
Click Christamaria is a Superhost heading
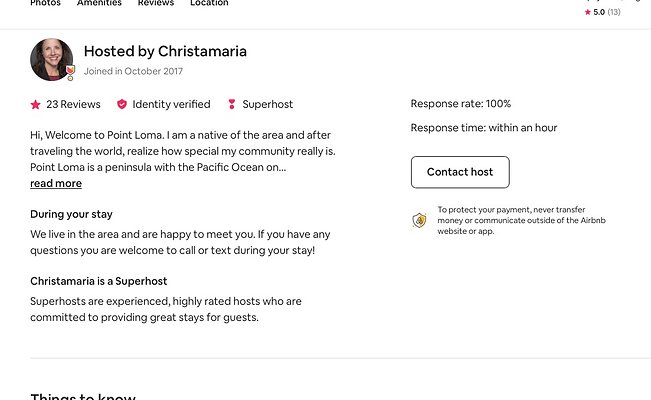pos(99,281)
